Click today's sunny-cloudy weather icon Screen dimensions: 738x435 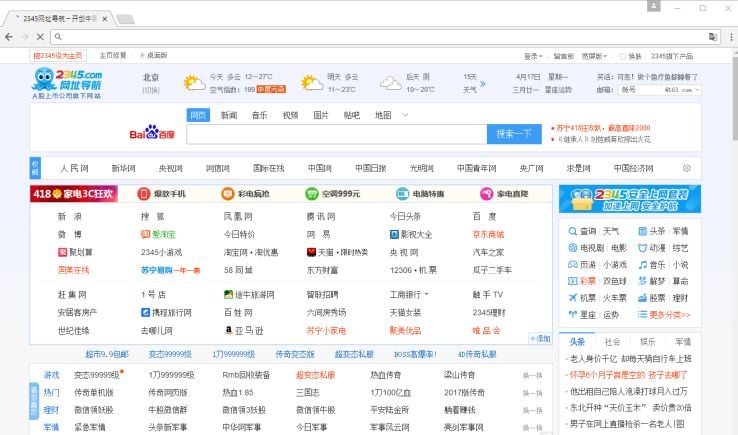194,83
